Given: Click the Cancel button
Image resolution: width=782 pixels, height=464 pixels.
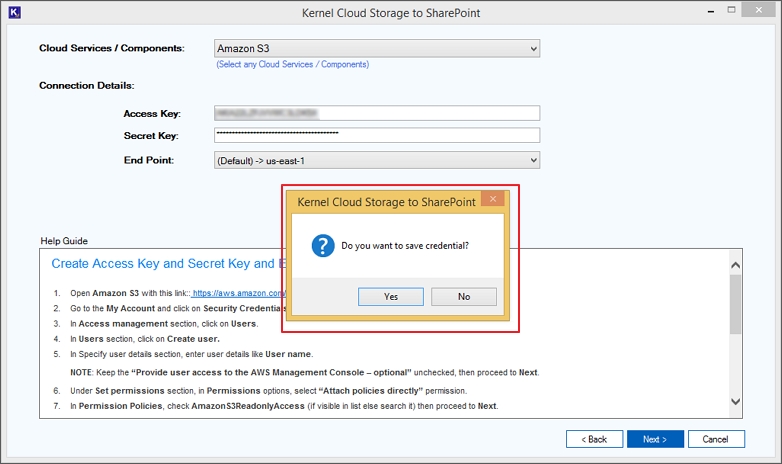Looking at the screenshot, I should click(716, 439).
